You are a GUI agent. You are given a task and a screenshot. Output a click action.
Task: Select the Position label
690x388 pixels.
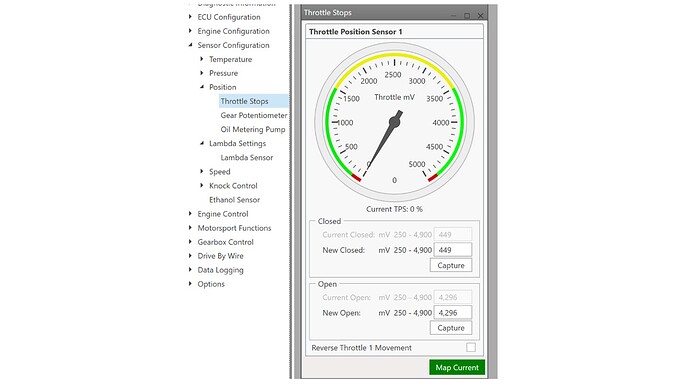coord(223,87)
